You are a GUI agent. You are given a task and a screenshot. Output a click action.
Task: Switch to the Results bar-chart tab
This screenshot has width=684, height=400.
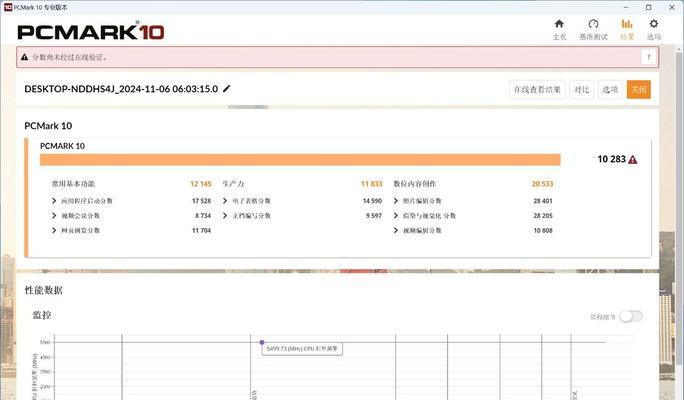click(627, 24)
